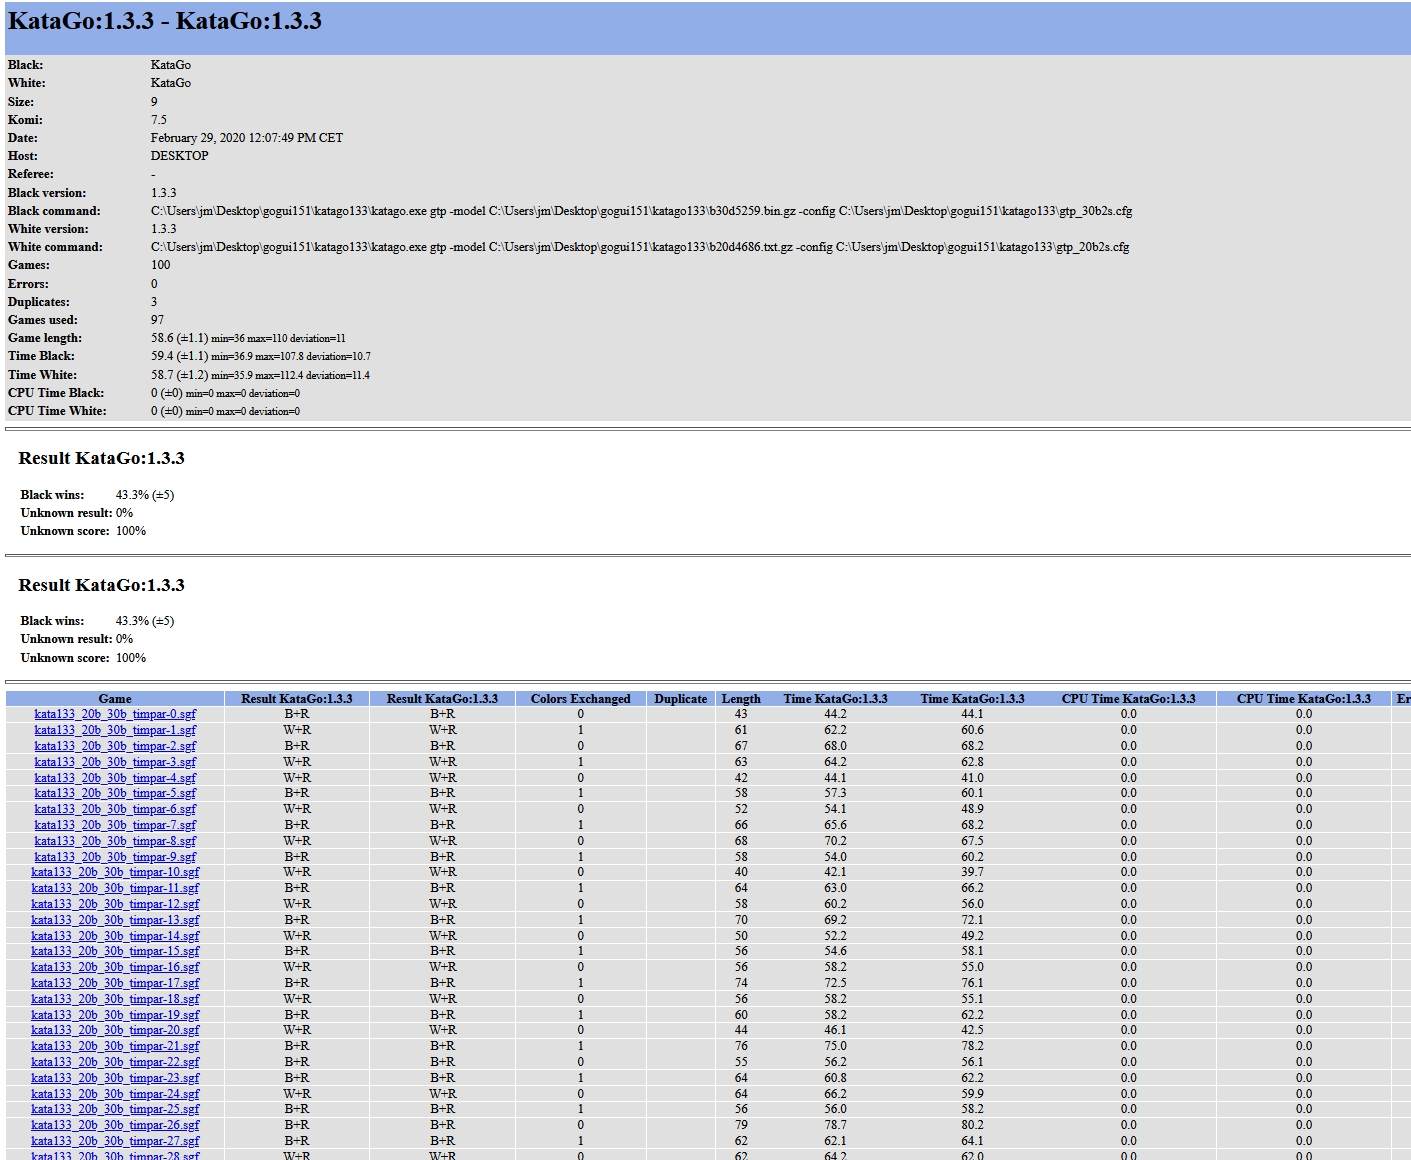Click the page title KataGo:1.3.3 - KataGo:1.3.3

click(165, 22)
